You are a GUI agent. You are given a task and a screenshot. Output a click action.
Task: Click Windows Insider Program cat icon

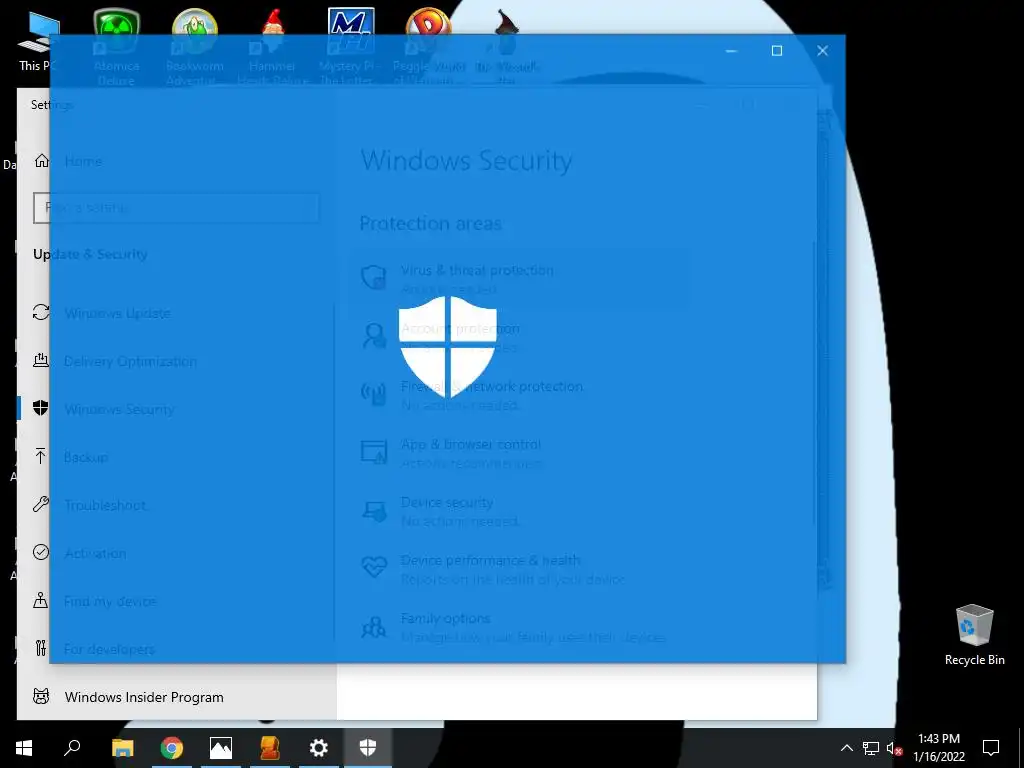41,697
